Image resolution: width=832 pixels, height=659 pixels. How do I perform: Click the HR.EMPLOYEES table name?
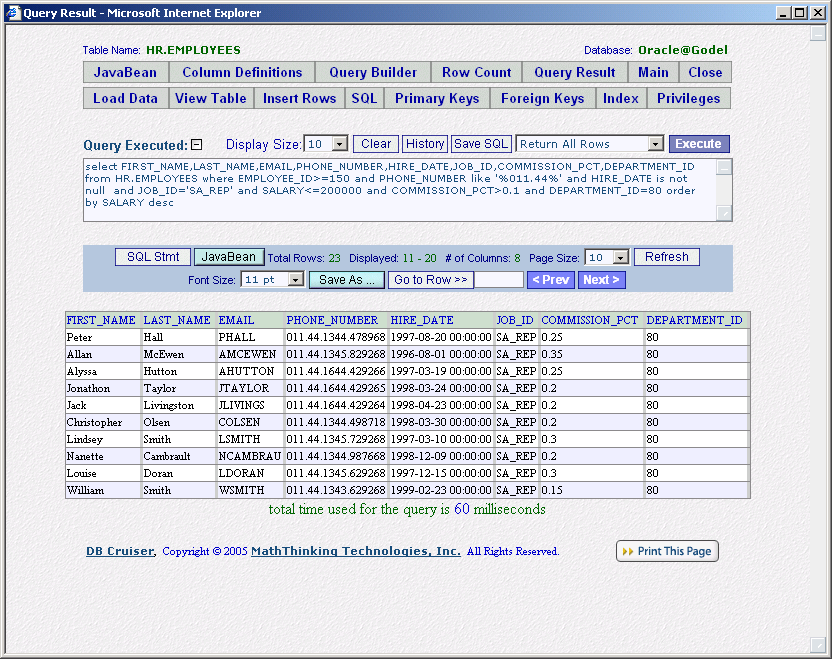[x=193, y=50]
